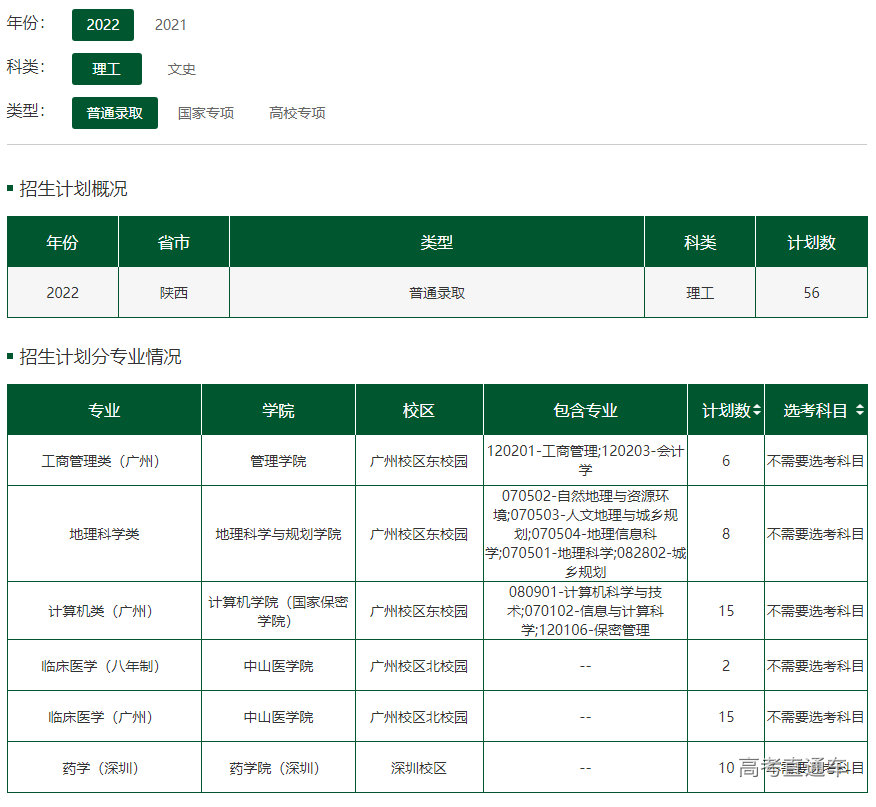Select the 高校专项 admission type

click(x=296, y=113)
